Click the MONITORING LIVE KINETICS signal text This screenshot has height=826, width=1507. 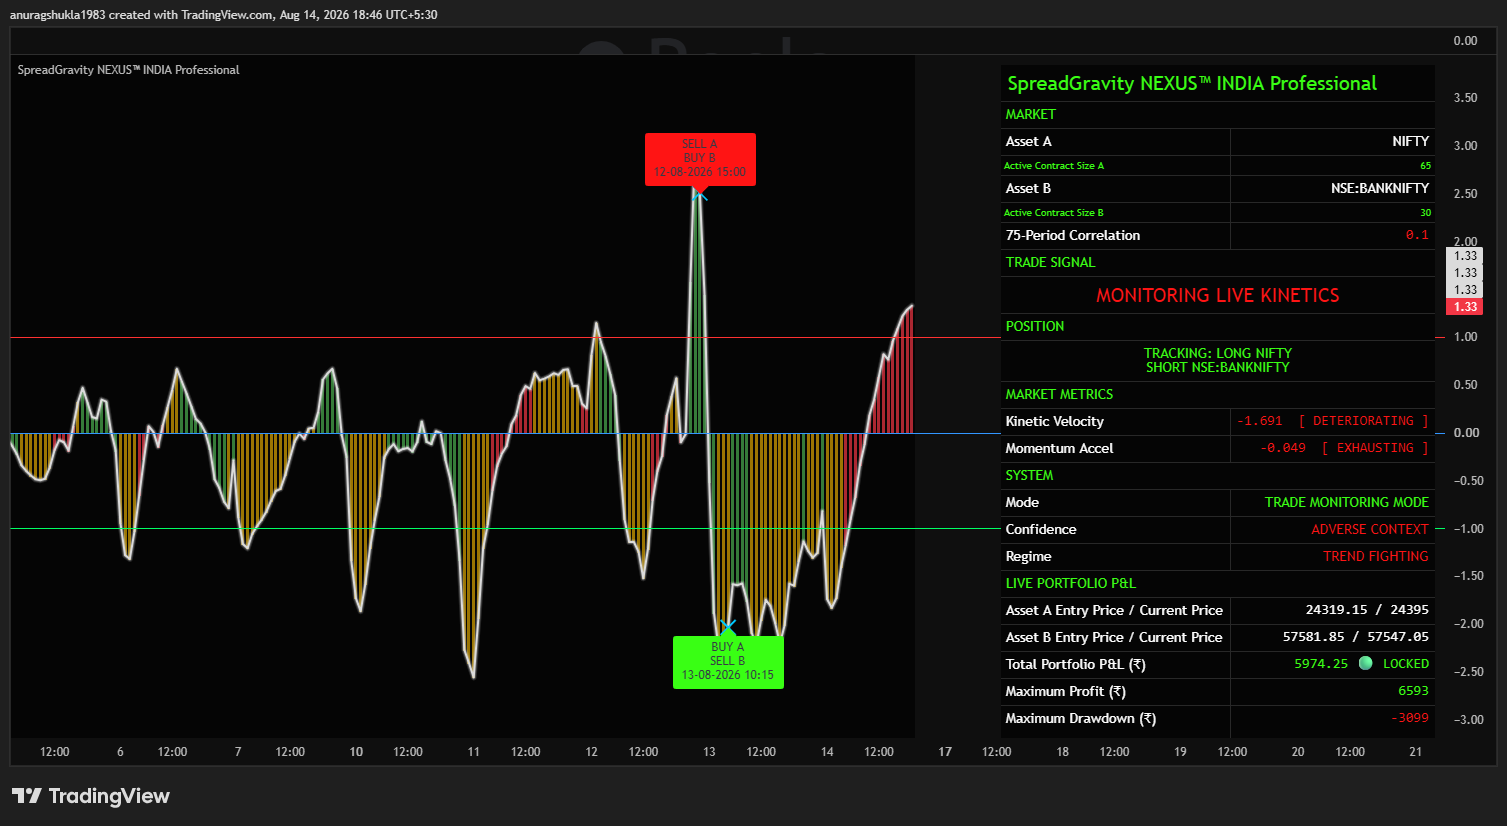(x=1218, y=296)
